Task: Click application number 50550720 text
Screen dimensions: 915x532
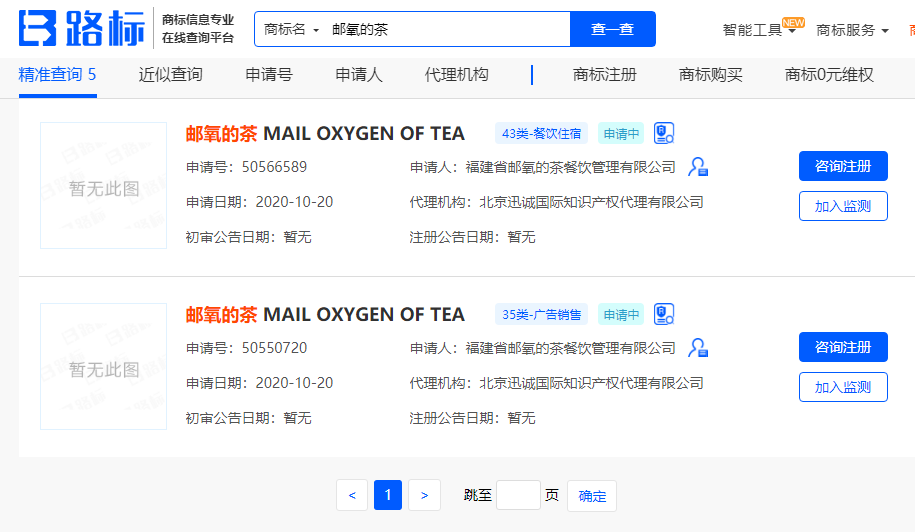Action: coord(274,348)
